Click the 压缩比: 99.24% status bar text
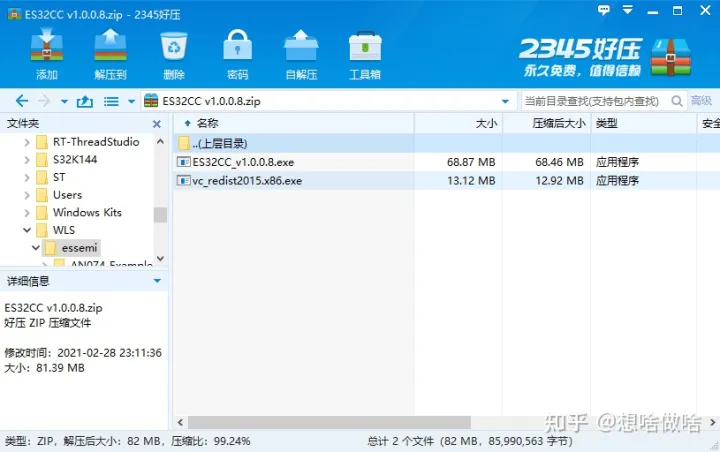 [x=211, y=441]
